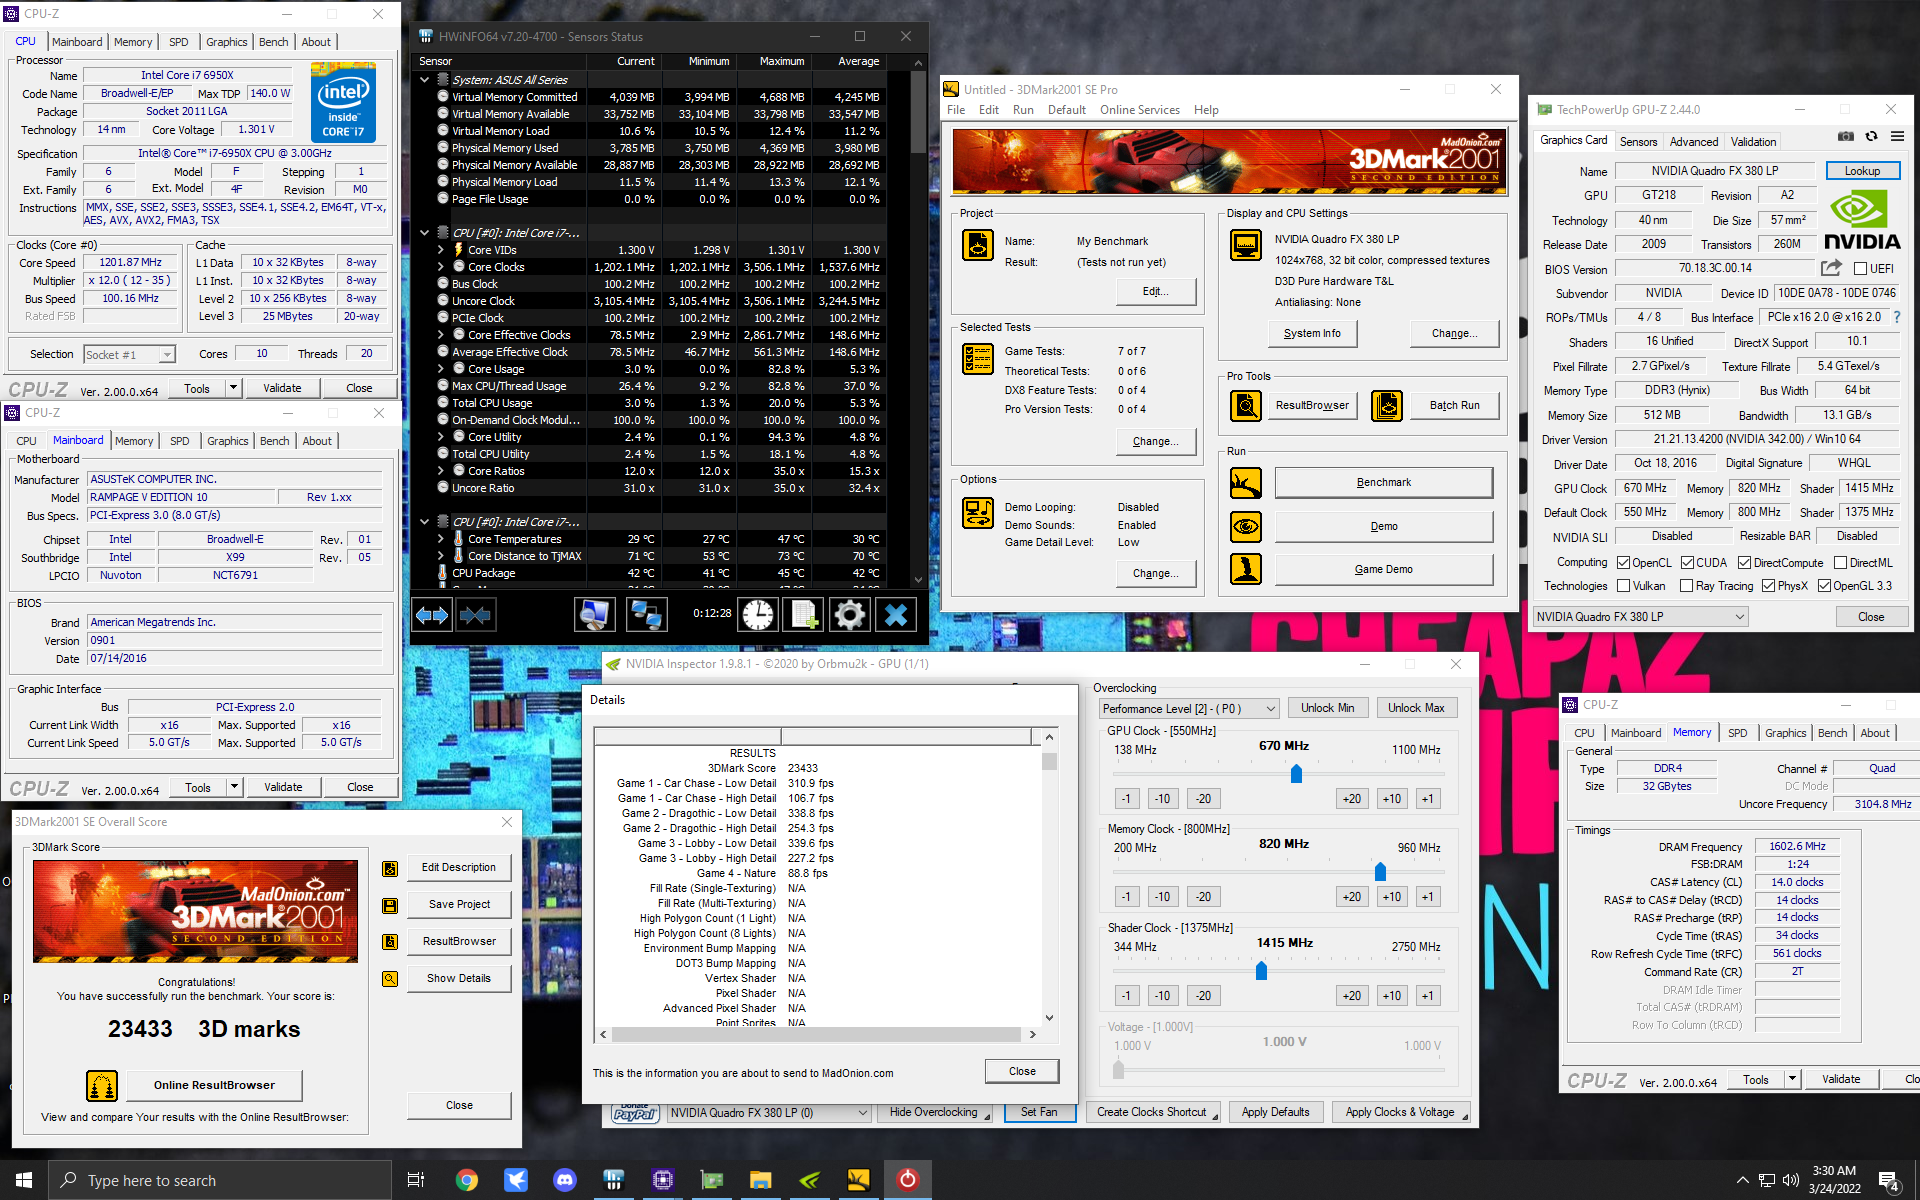1920x1200 pixels.
Task: Click HWiNFO expand sensors arrows icon
Action: (x=432, y=615)
